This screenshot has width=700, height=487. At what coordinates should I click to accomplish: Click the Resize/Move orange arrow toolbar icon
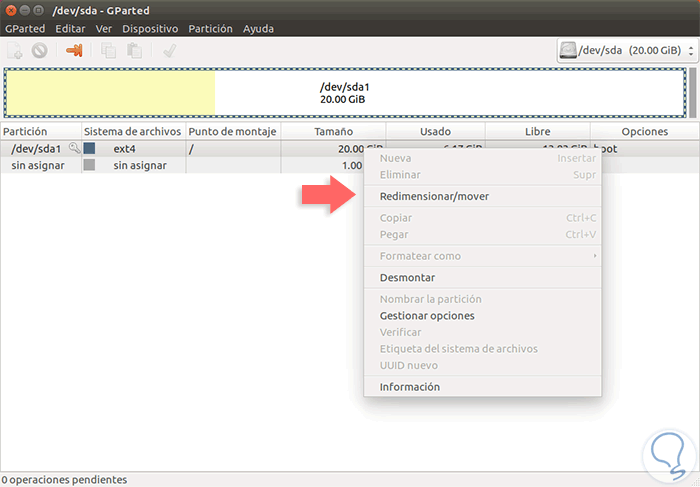click(74, 50)
